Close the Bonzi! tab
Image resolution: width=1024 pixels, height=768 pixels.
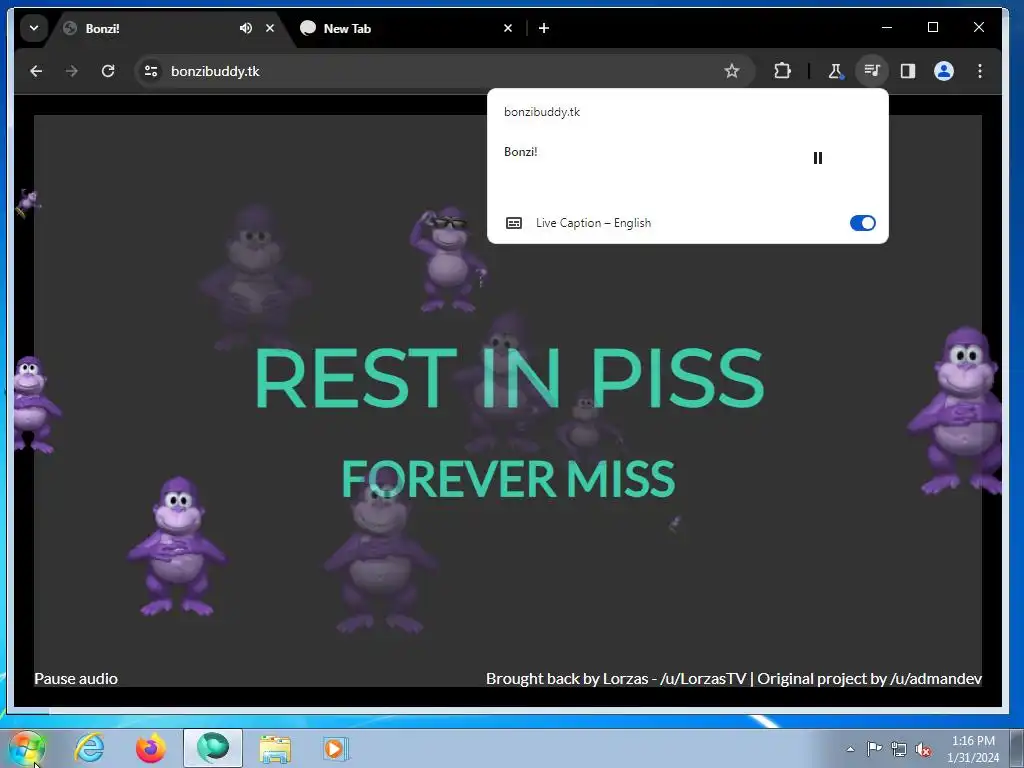(270, 28)
